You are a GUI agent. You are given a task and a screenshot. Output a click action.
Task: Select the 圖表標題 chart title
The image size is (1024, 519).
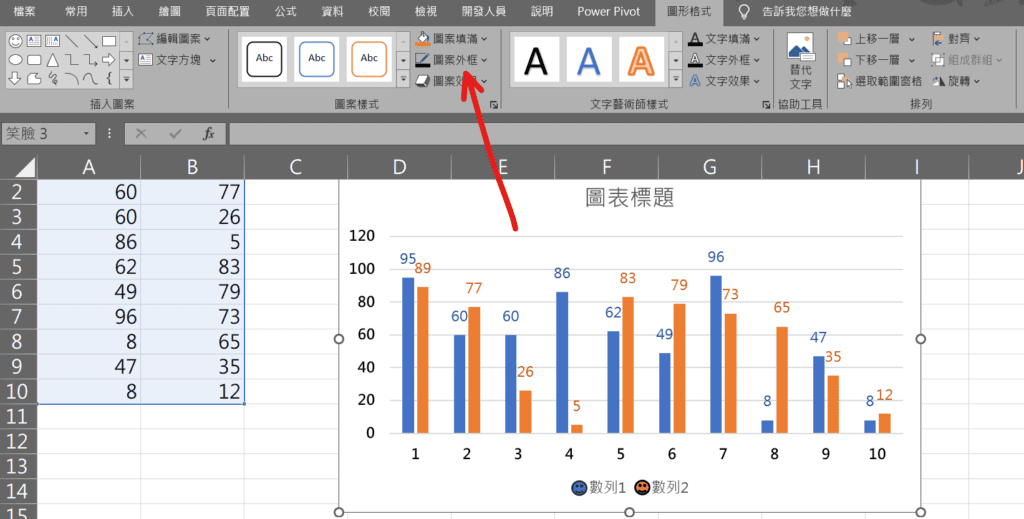coord(630,198)
